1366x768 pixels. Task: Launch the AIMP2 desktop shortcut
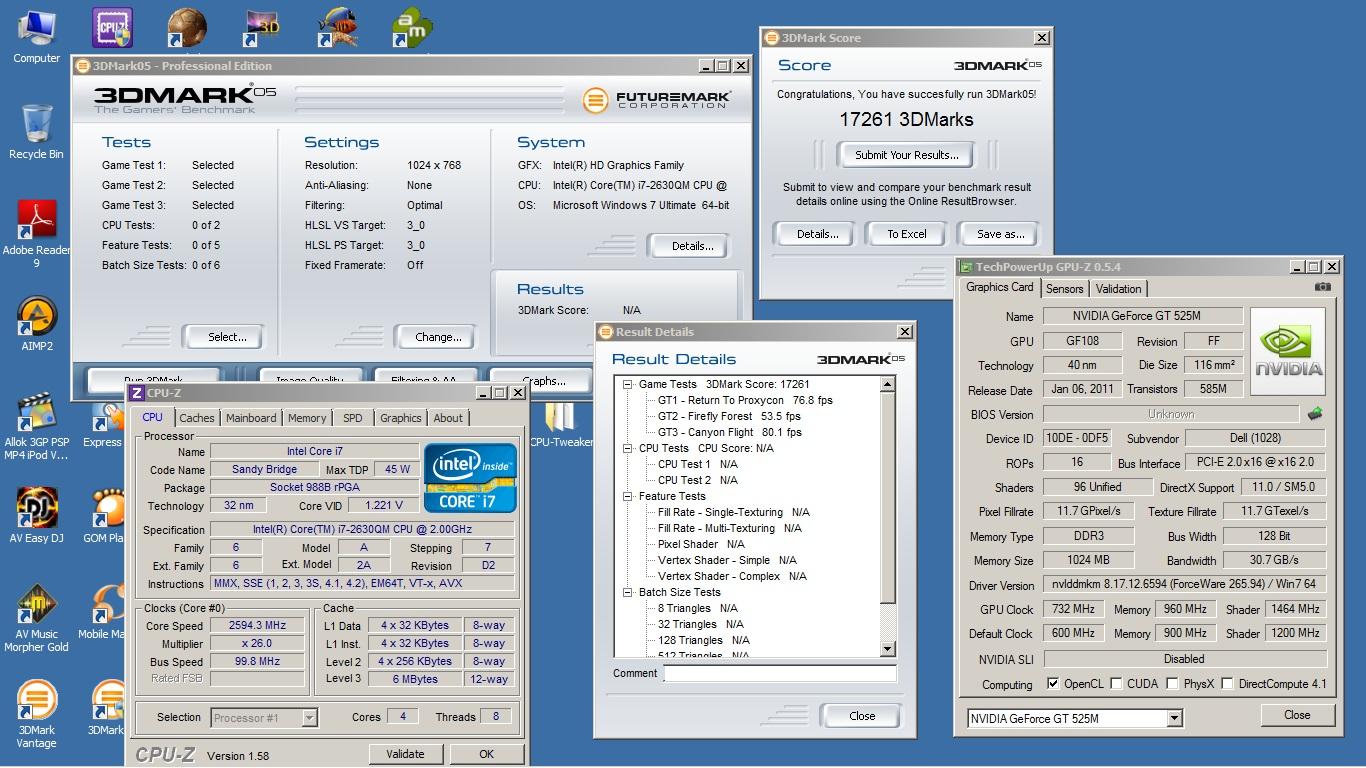click(x=36, y=324)
